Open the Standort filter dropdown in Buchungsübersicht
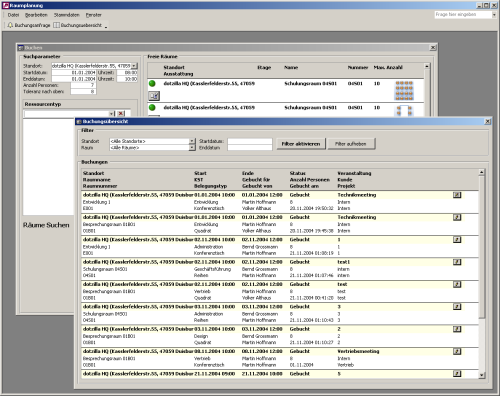This screenshot has width=500, height=396. pos(192,141)
